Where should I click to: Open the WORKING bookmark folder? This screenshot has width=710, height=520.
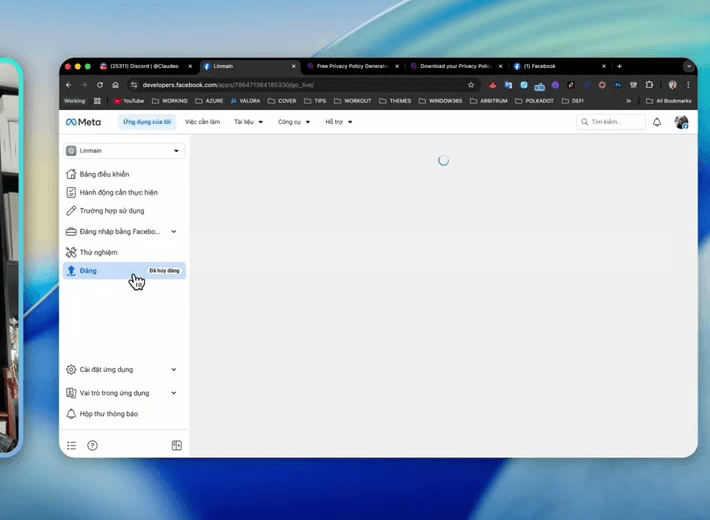point(169,101)
